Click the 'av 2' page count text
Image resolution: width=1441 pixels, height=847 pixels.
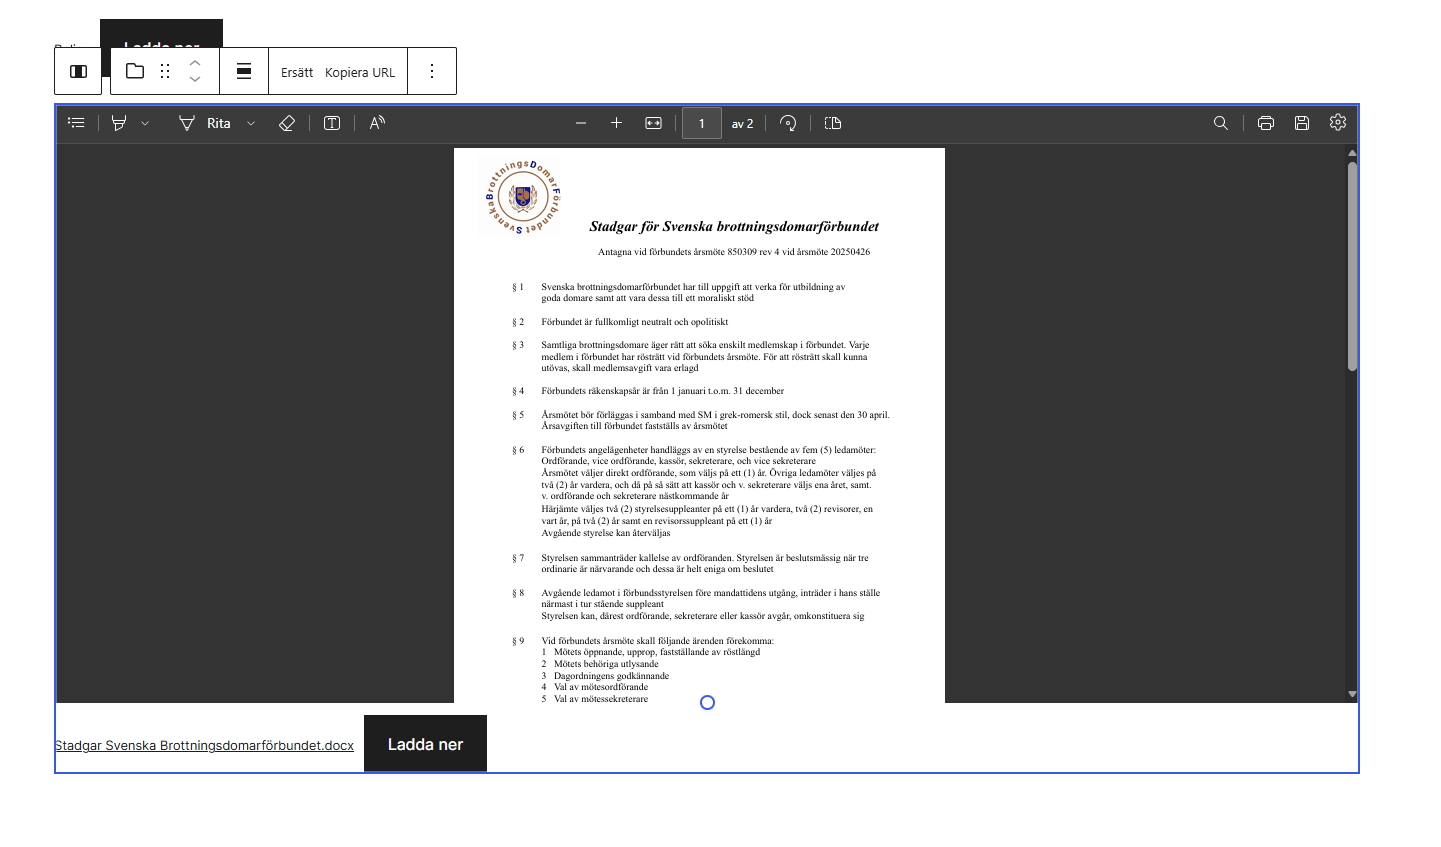pos(742,124)
